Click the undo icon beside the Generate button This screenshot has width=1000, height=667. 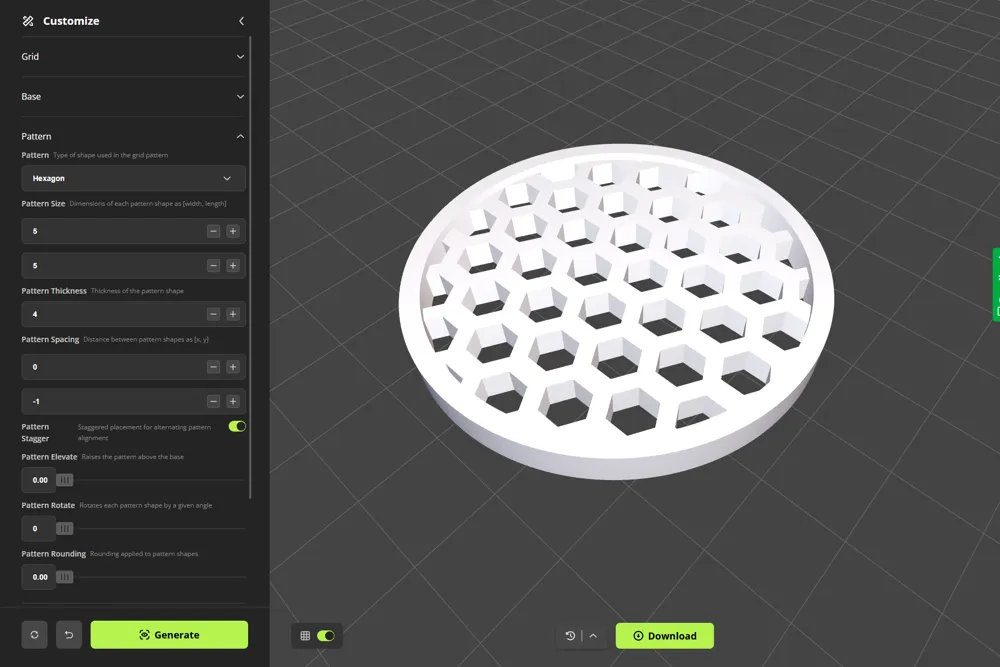pyautogui.click(x=68, y=635)
